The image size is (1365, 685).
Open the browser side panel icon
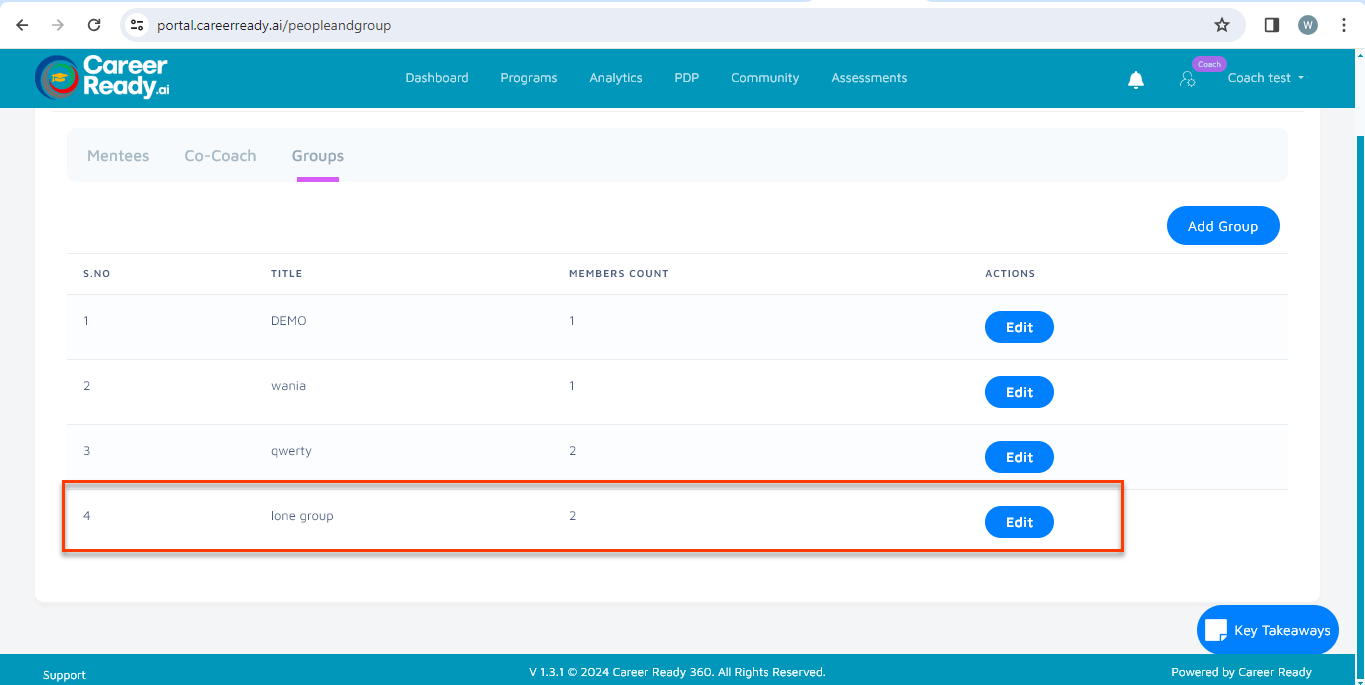[1271, 25]
